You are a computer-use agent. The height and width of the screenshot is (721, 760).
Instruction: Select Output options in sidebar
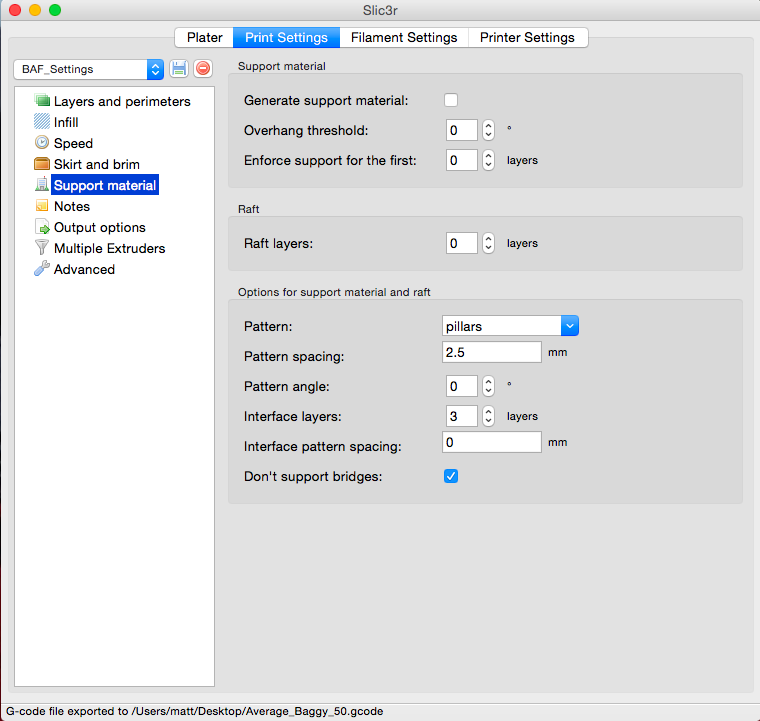[x=99, y=227]
